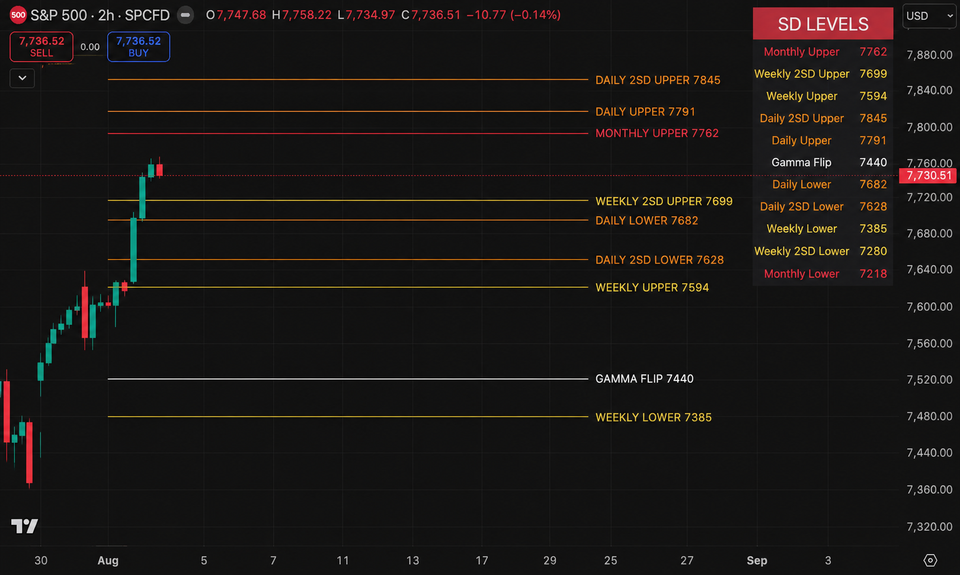960x575 pixels.
Task: Click the Daily Lower table row
Action: [823, 184]
